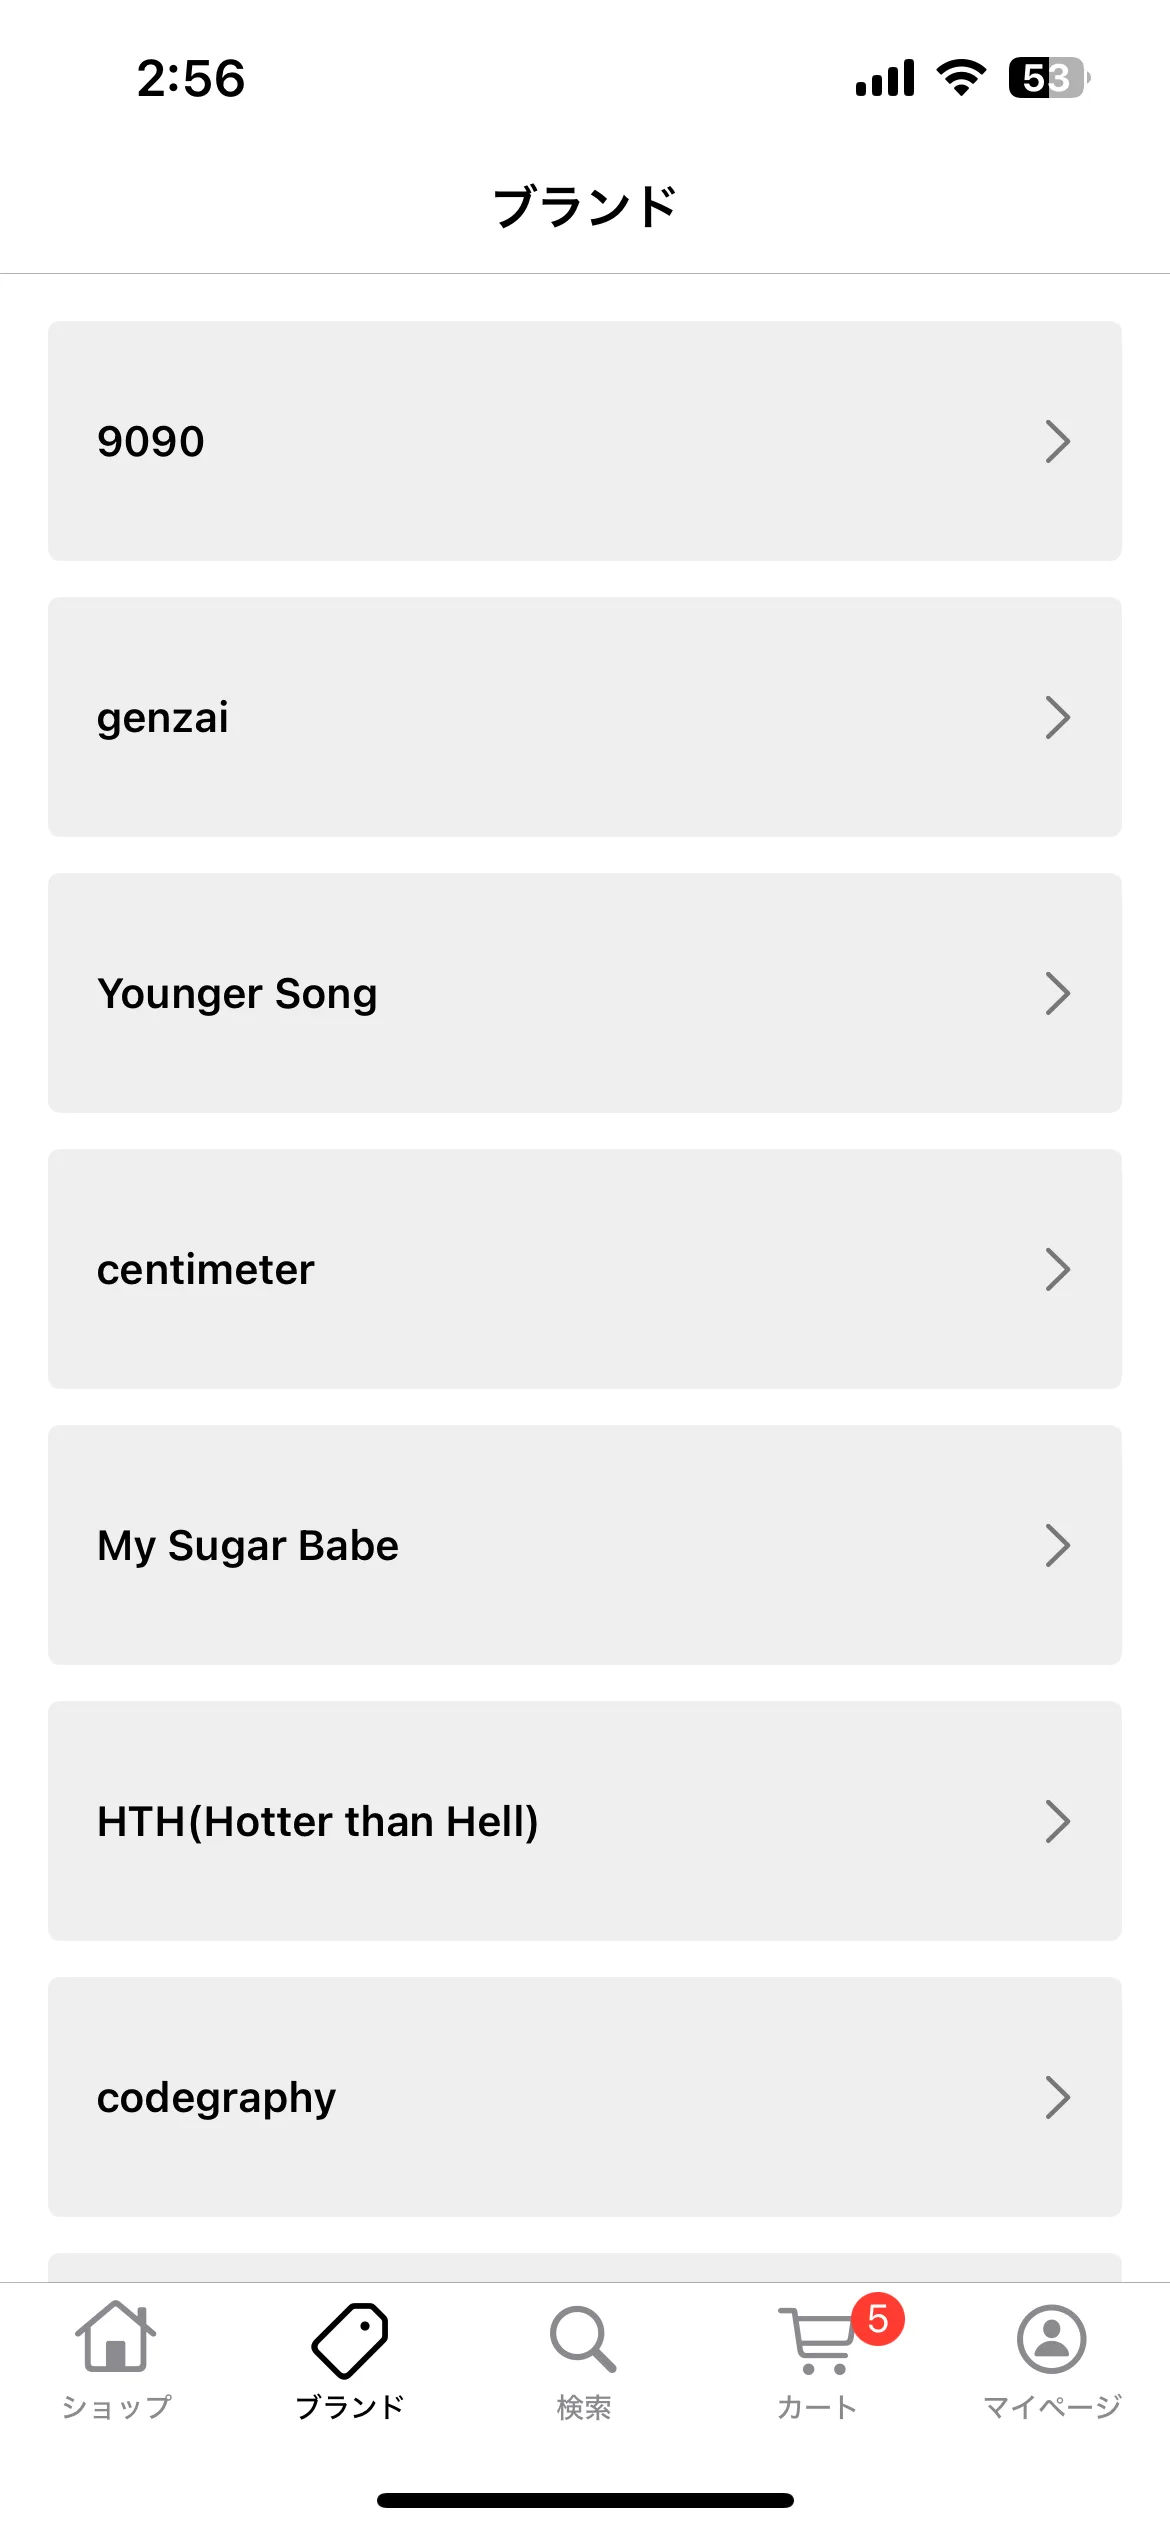Tap the magnifier search icon
The height and width of the screenshot is (2532, 1170).
click(583, 2339)
